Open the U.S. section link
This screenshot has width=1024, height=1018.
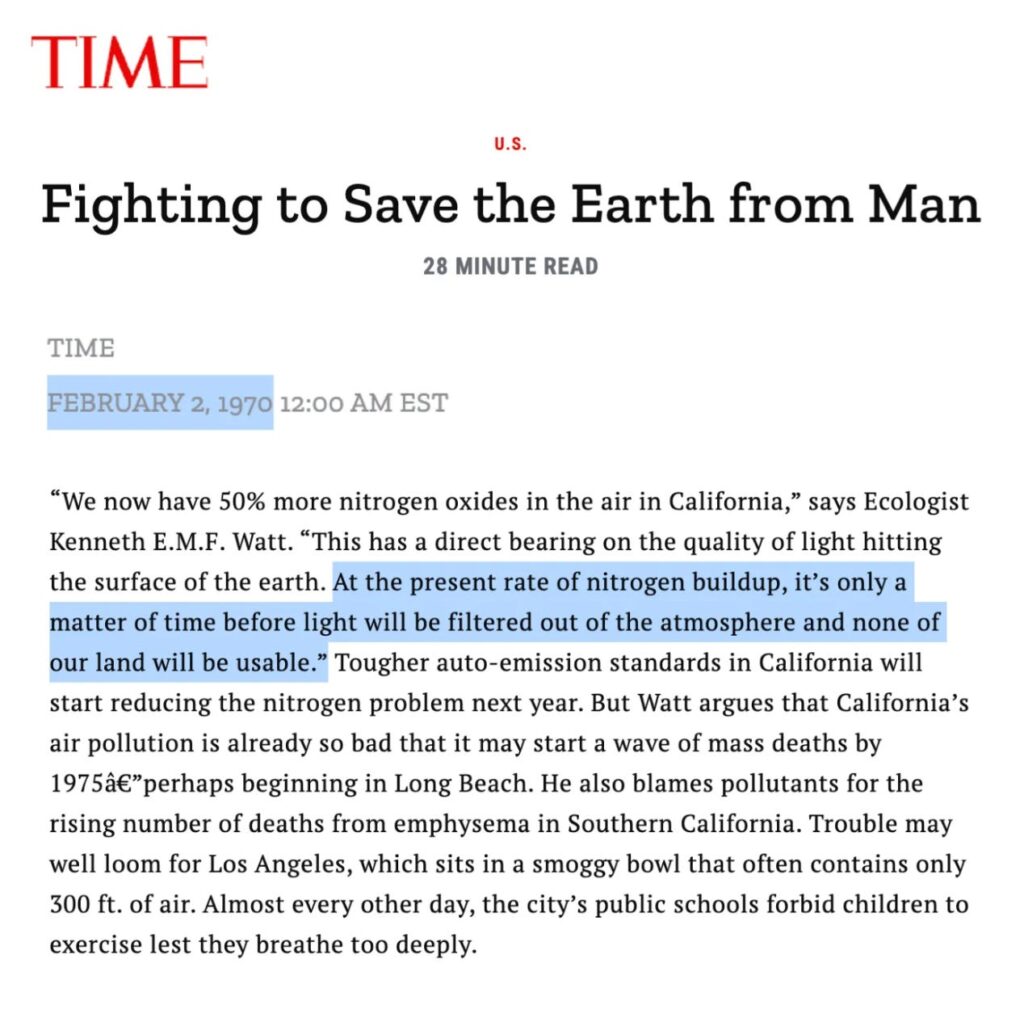[510, 144]
